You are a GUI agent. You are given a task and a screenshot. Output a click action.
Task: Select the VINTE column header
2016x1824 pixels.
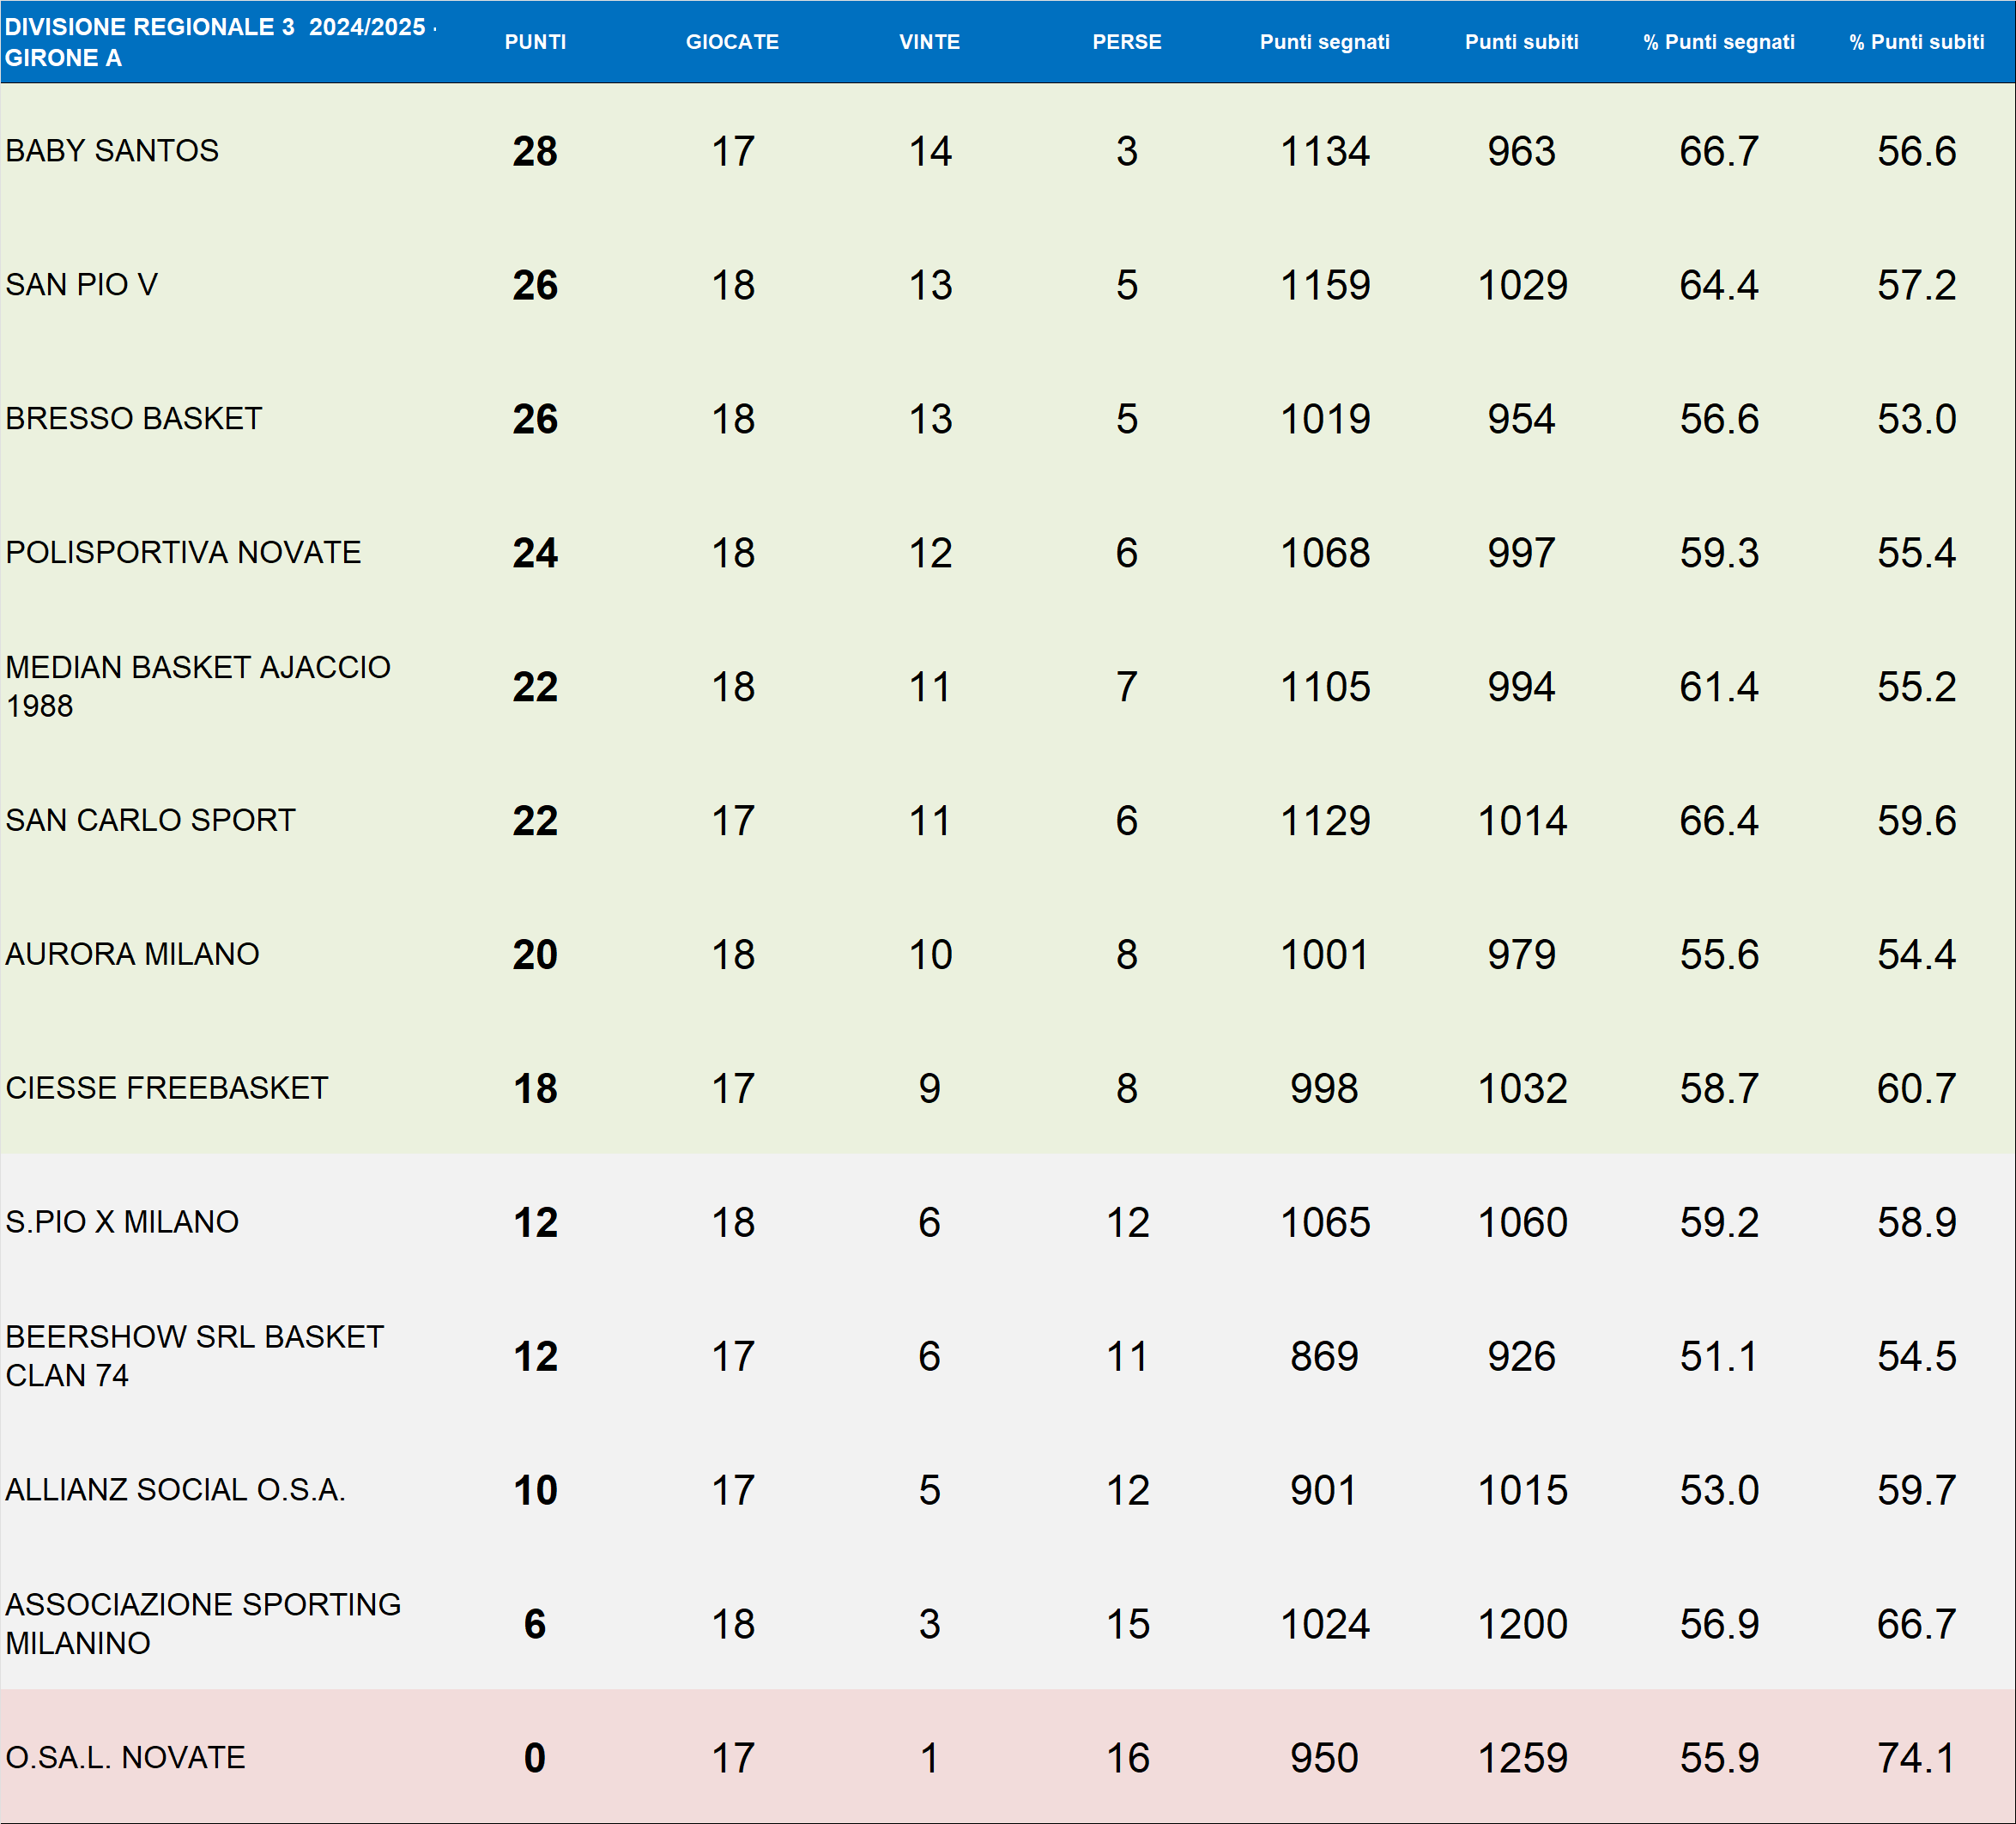coord(929,42)
